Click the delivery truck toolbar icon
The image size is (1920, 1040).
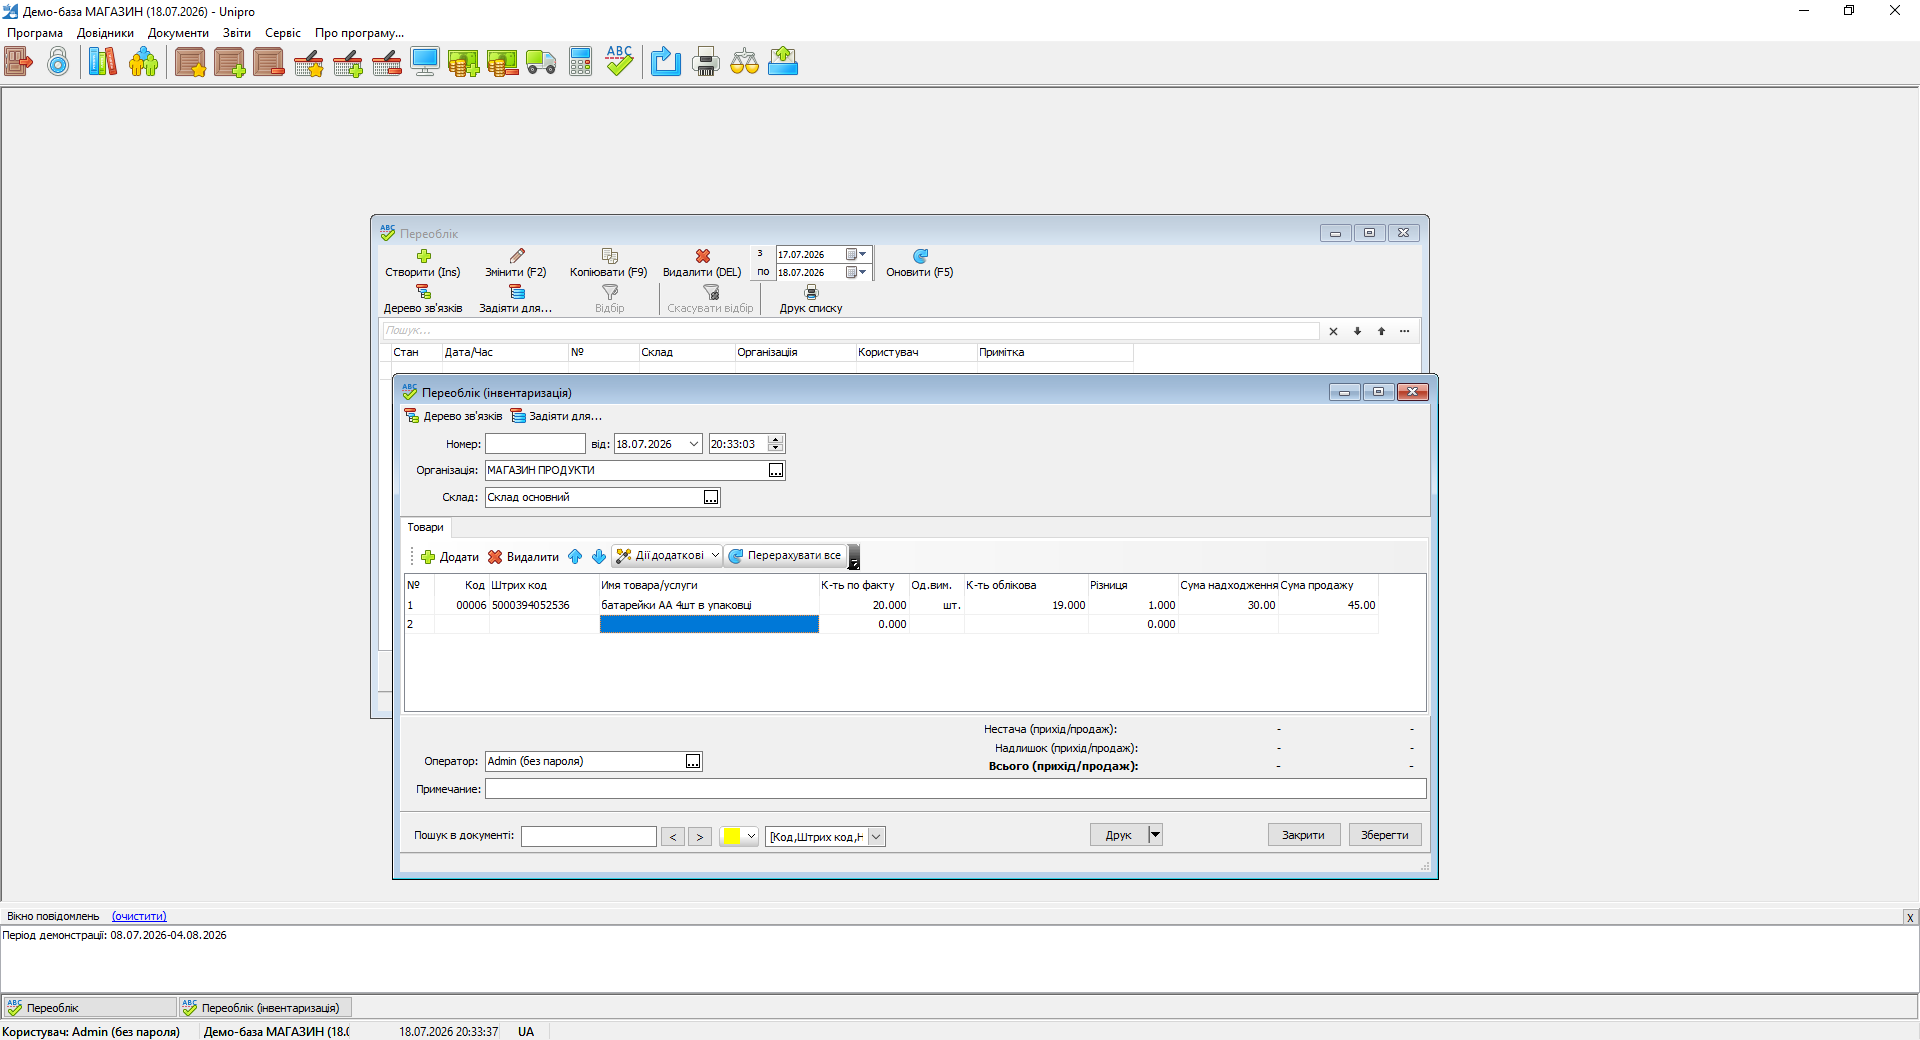pyautogui.click(x=541, y=62)
